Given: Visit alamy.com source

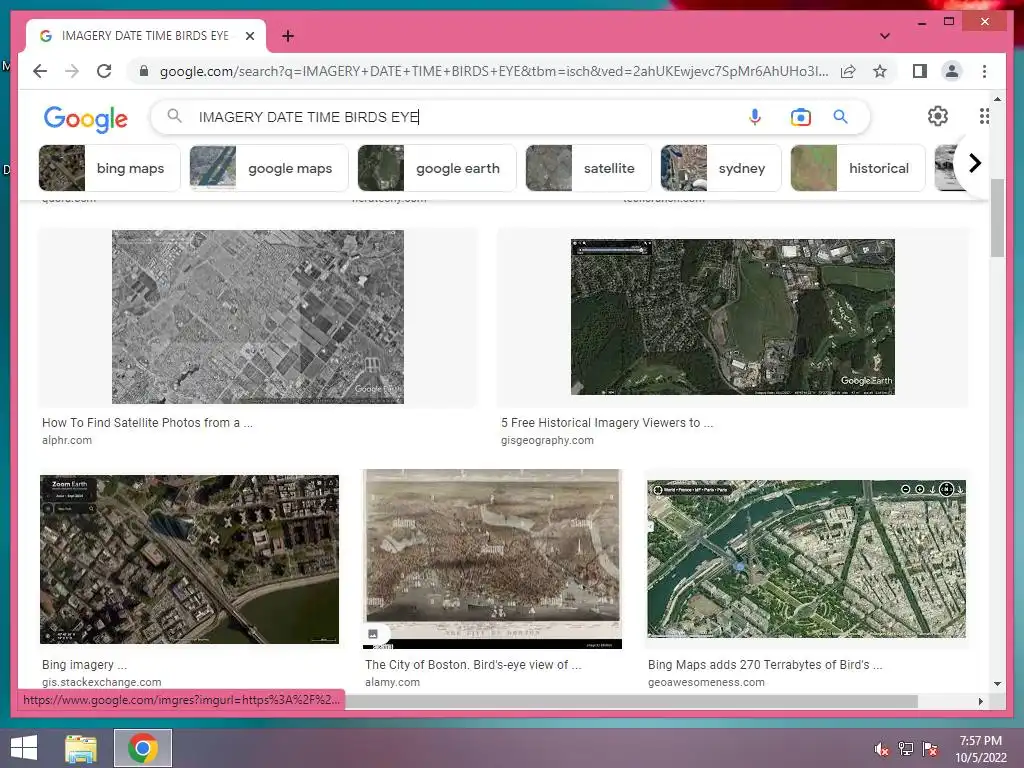Looking at the screenshot, I should pos(392,682).
